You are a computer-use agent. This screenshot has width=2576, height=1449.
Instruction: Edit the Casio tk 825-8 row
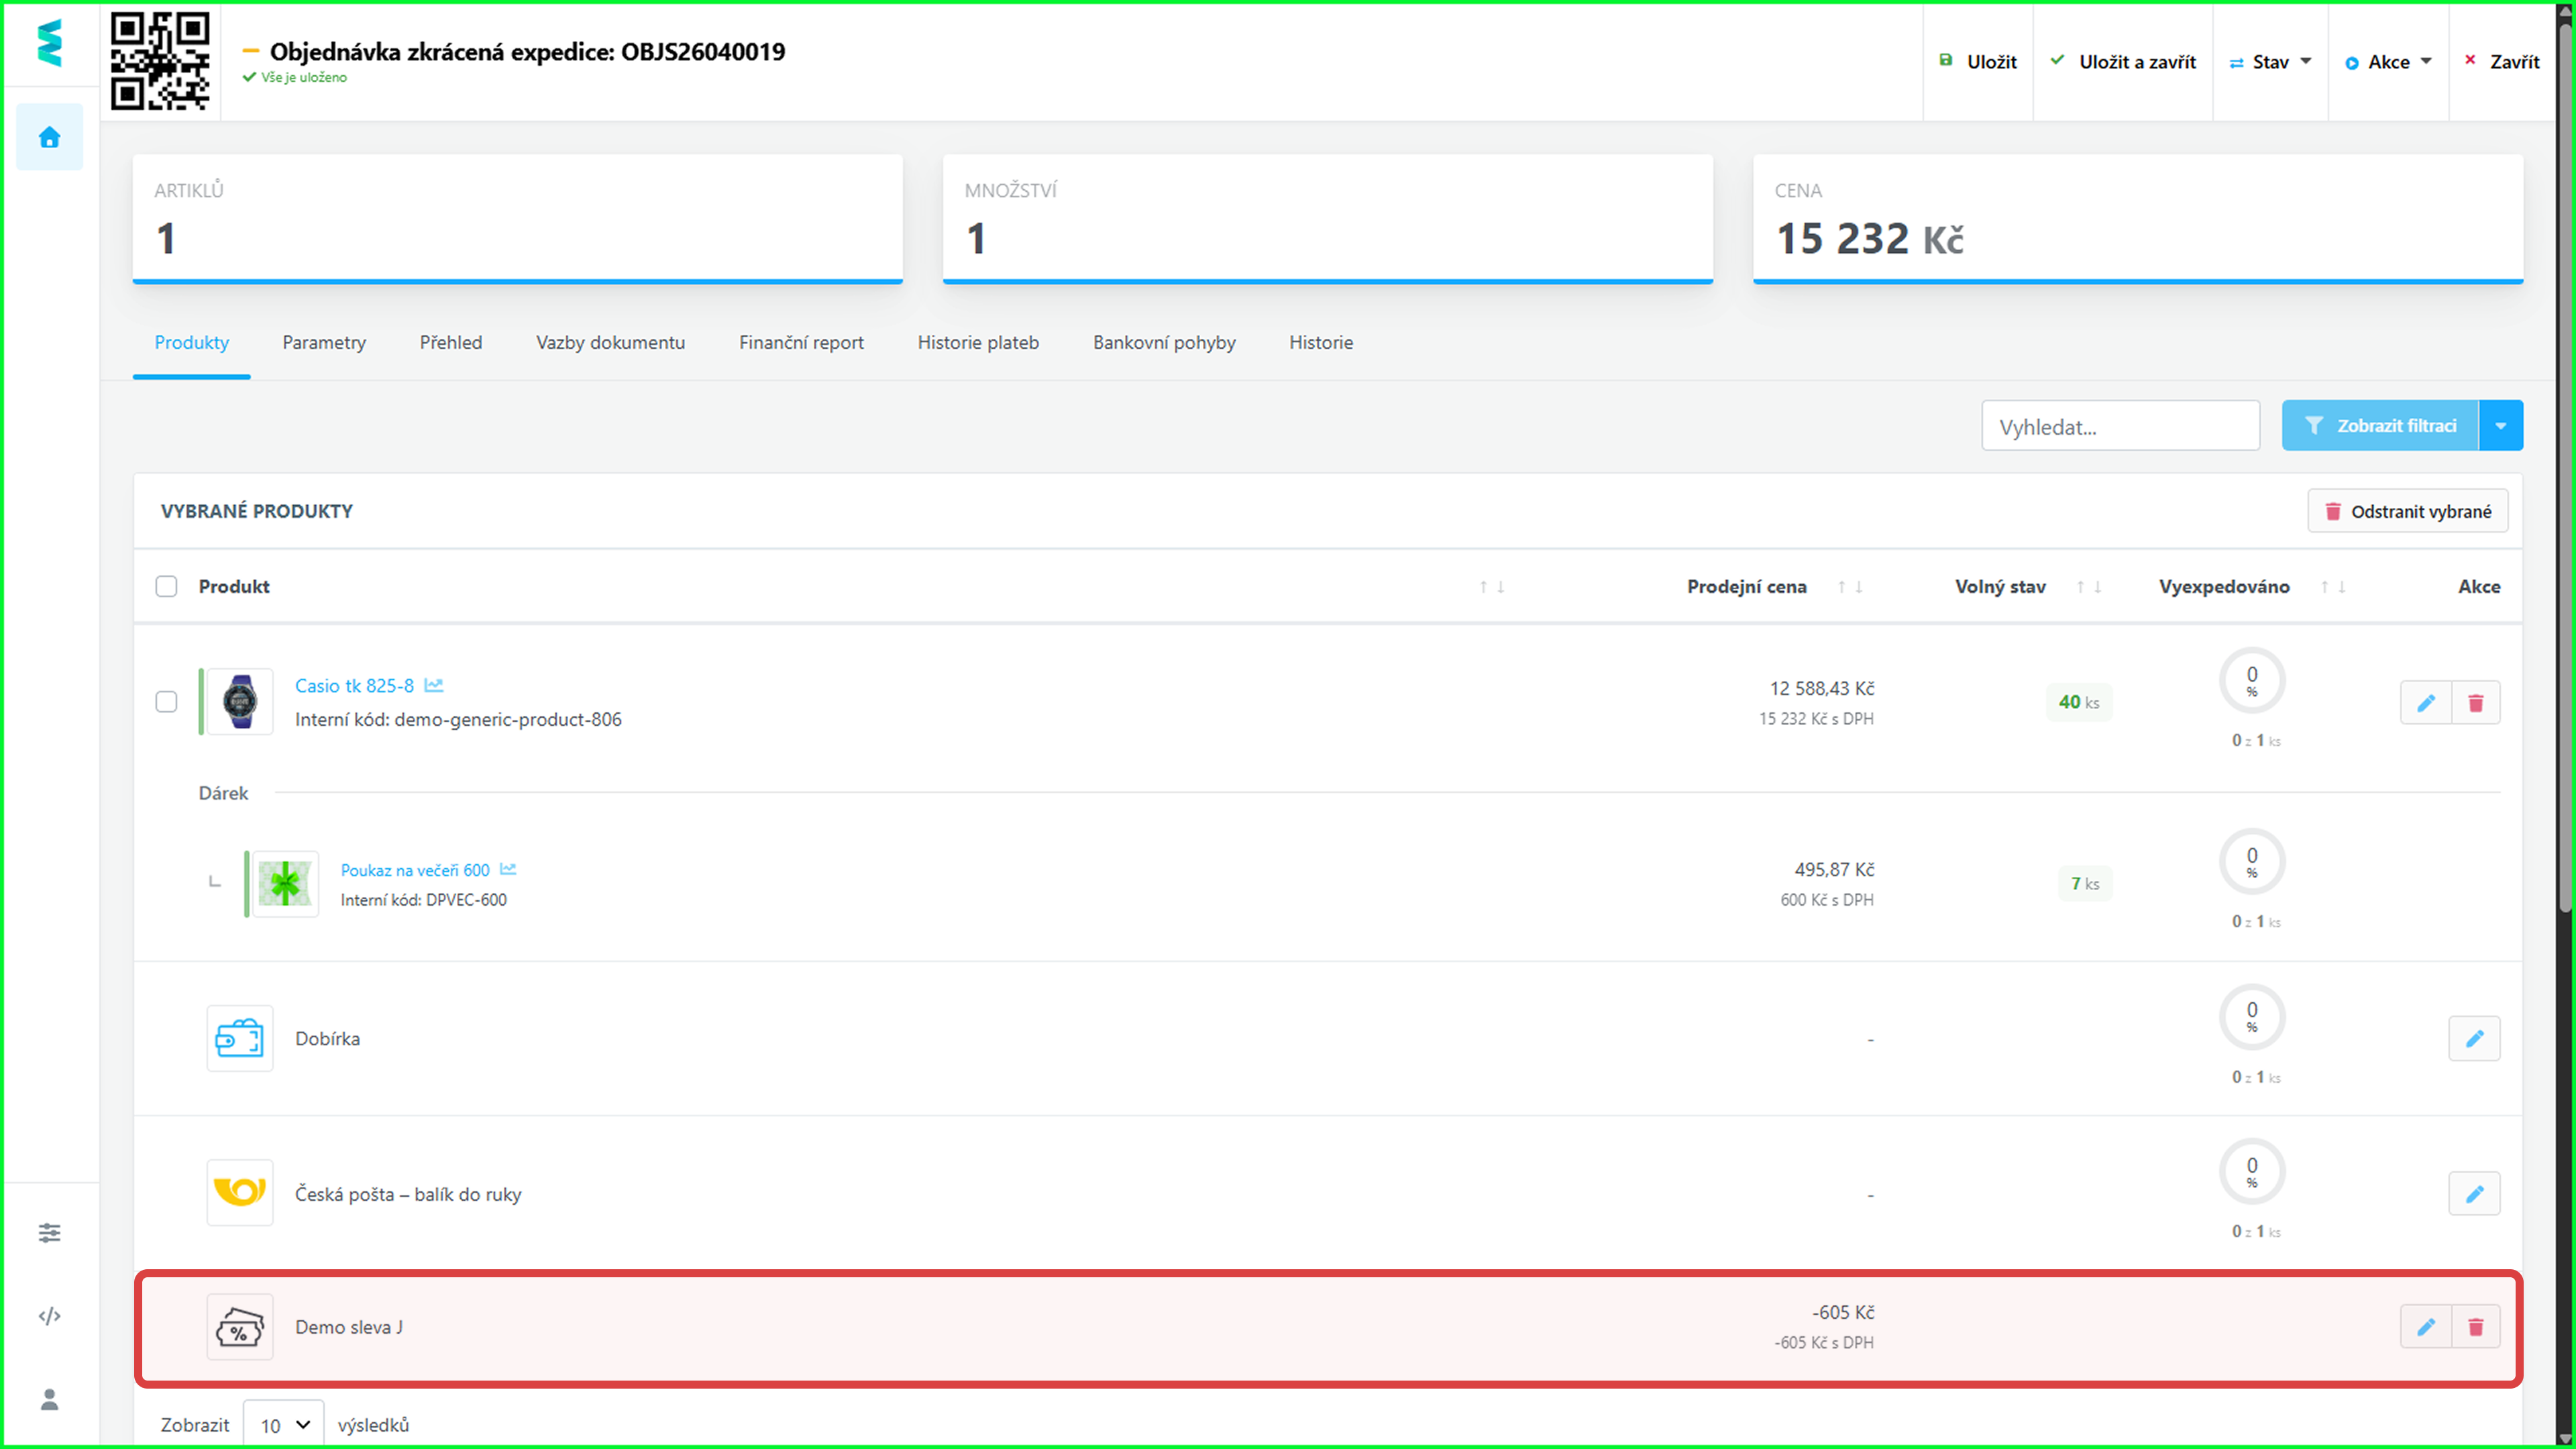pos(2425,703)
